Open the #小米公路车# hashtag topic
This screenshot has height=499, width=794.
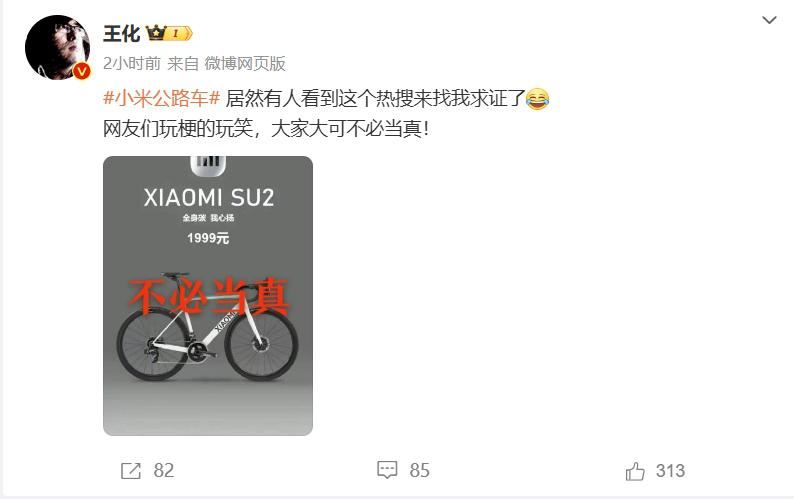[162, 98]
